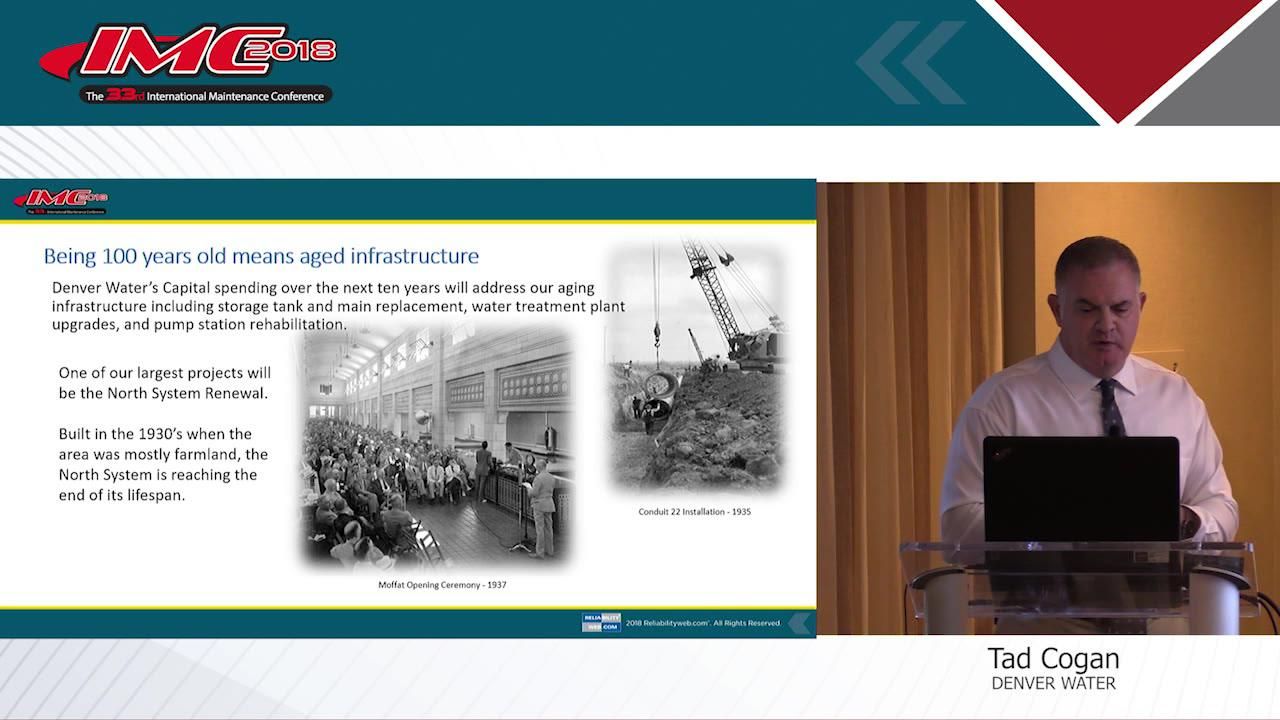Image resolution: width=1280 pixels, height=720 pixels.
Task: Click the 'DENVER WATER' organization label
Action: point(1053,684)
